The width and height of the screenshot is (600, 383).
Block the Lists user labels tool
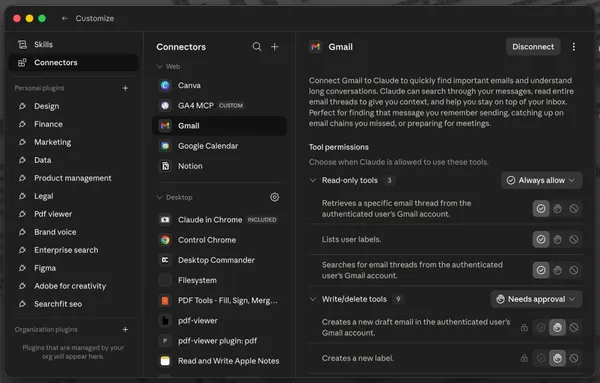pyautogui.click(x=574, y=240)
